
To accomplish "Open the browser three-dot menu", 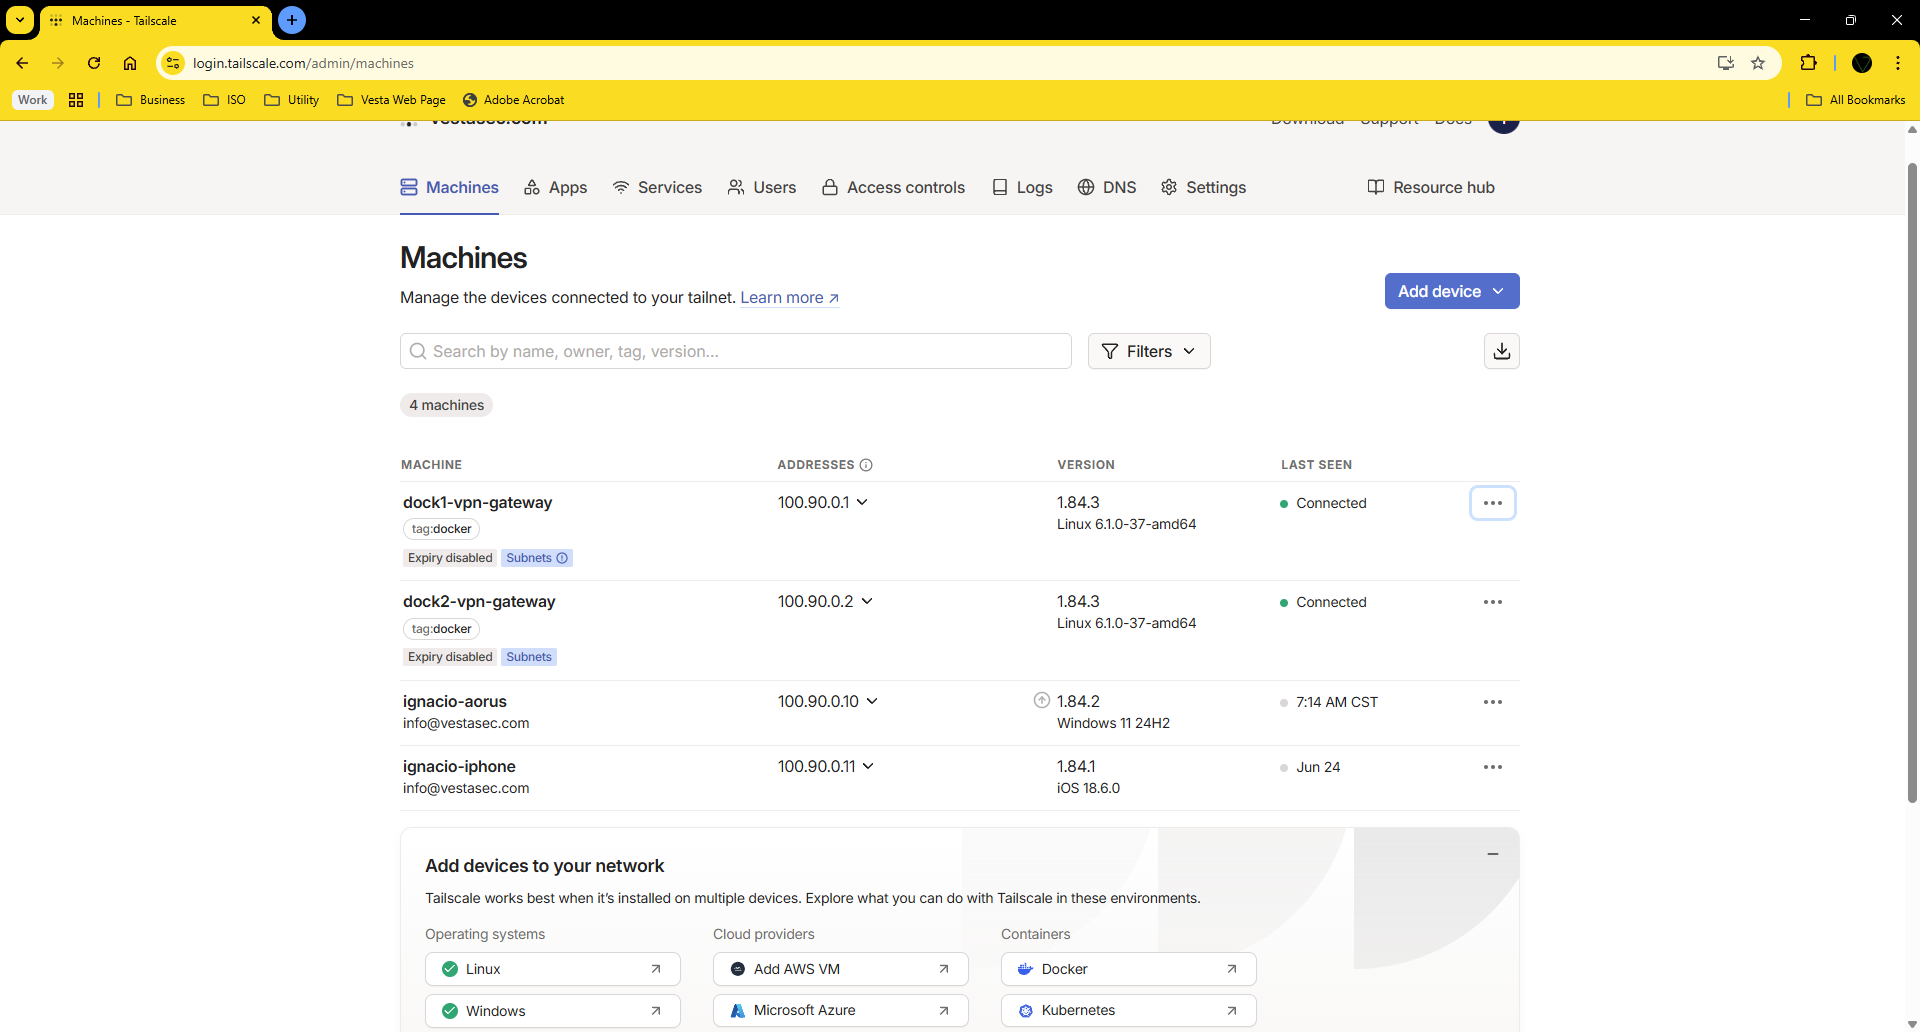I will pyautogui.click(x=1898, y=63).
